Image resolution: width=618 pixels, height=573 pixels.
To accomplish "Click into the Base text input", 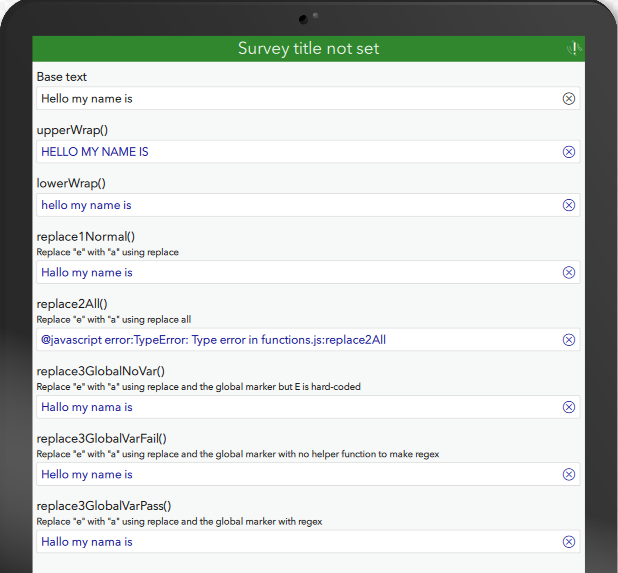I will pos(295,98).
